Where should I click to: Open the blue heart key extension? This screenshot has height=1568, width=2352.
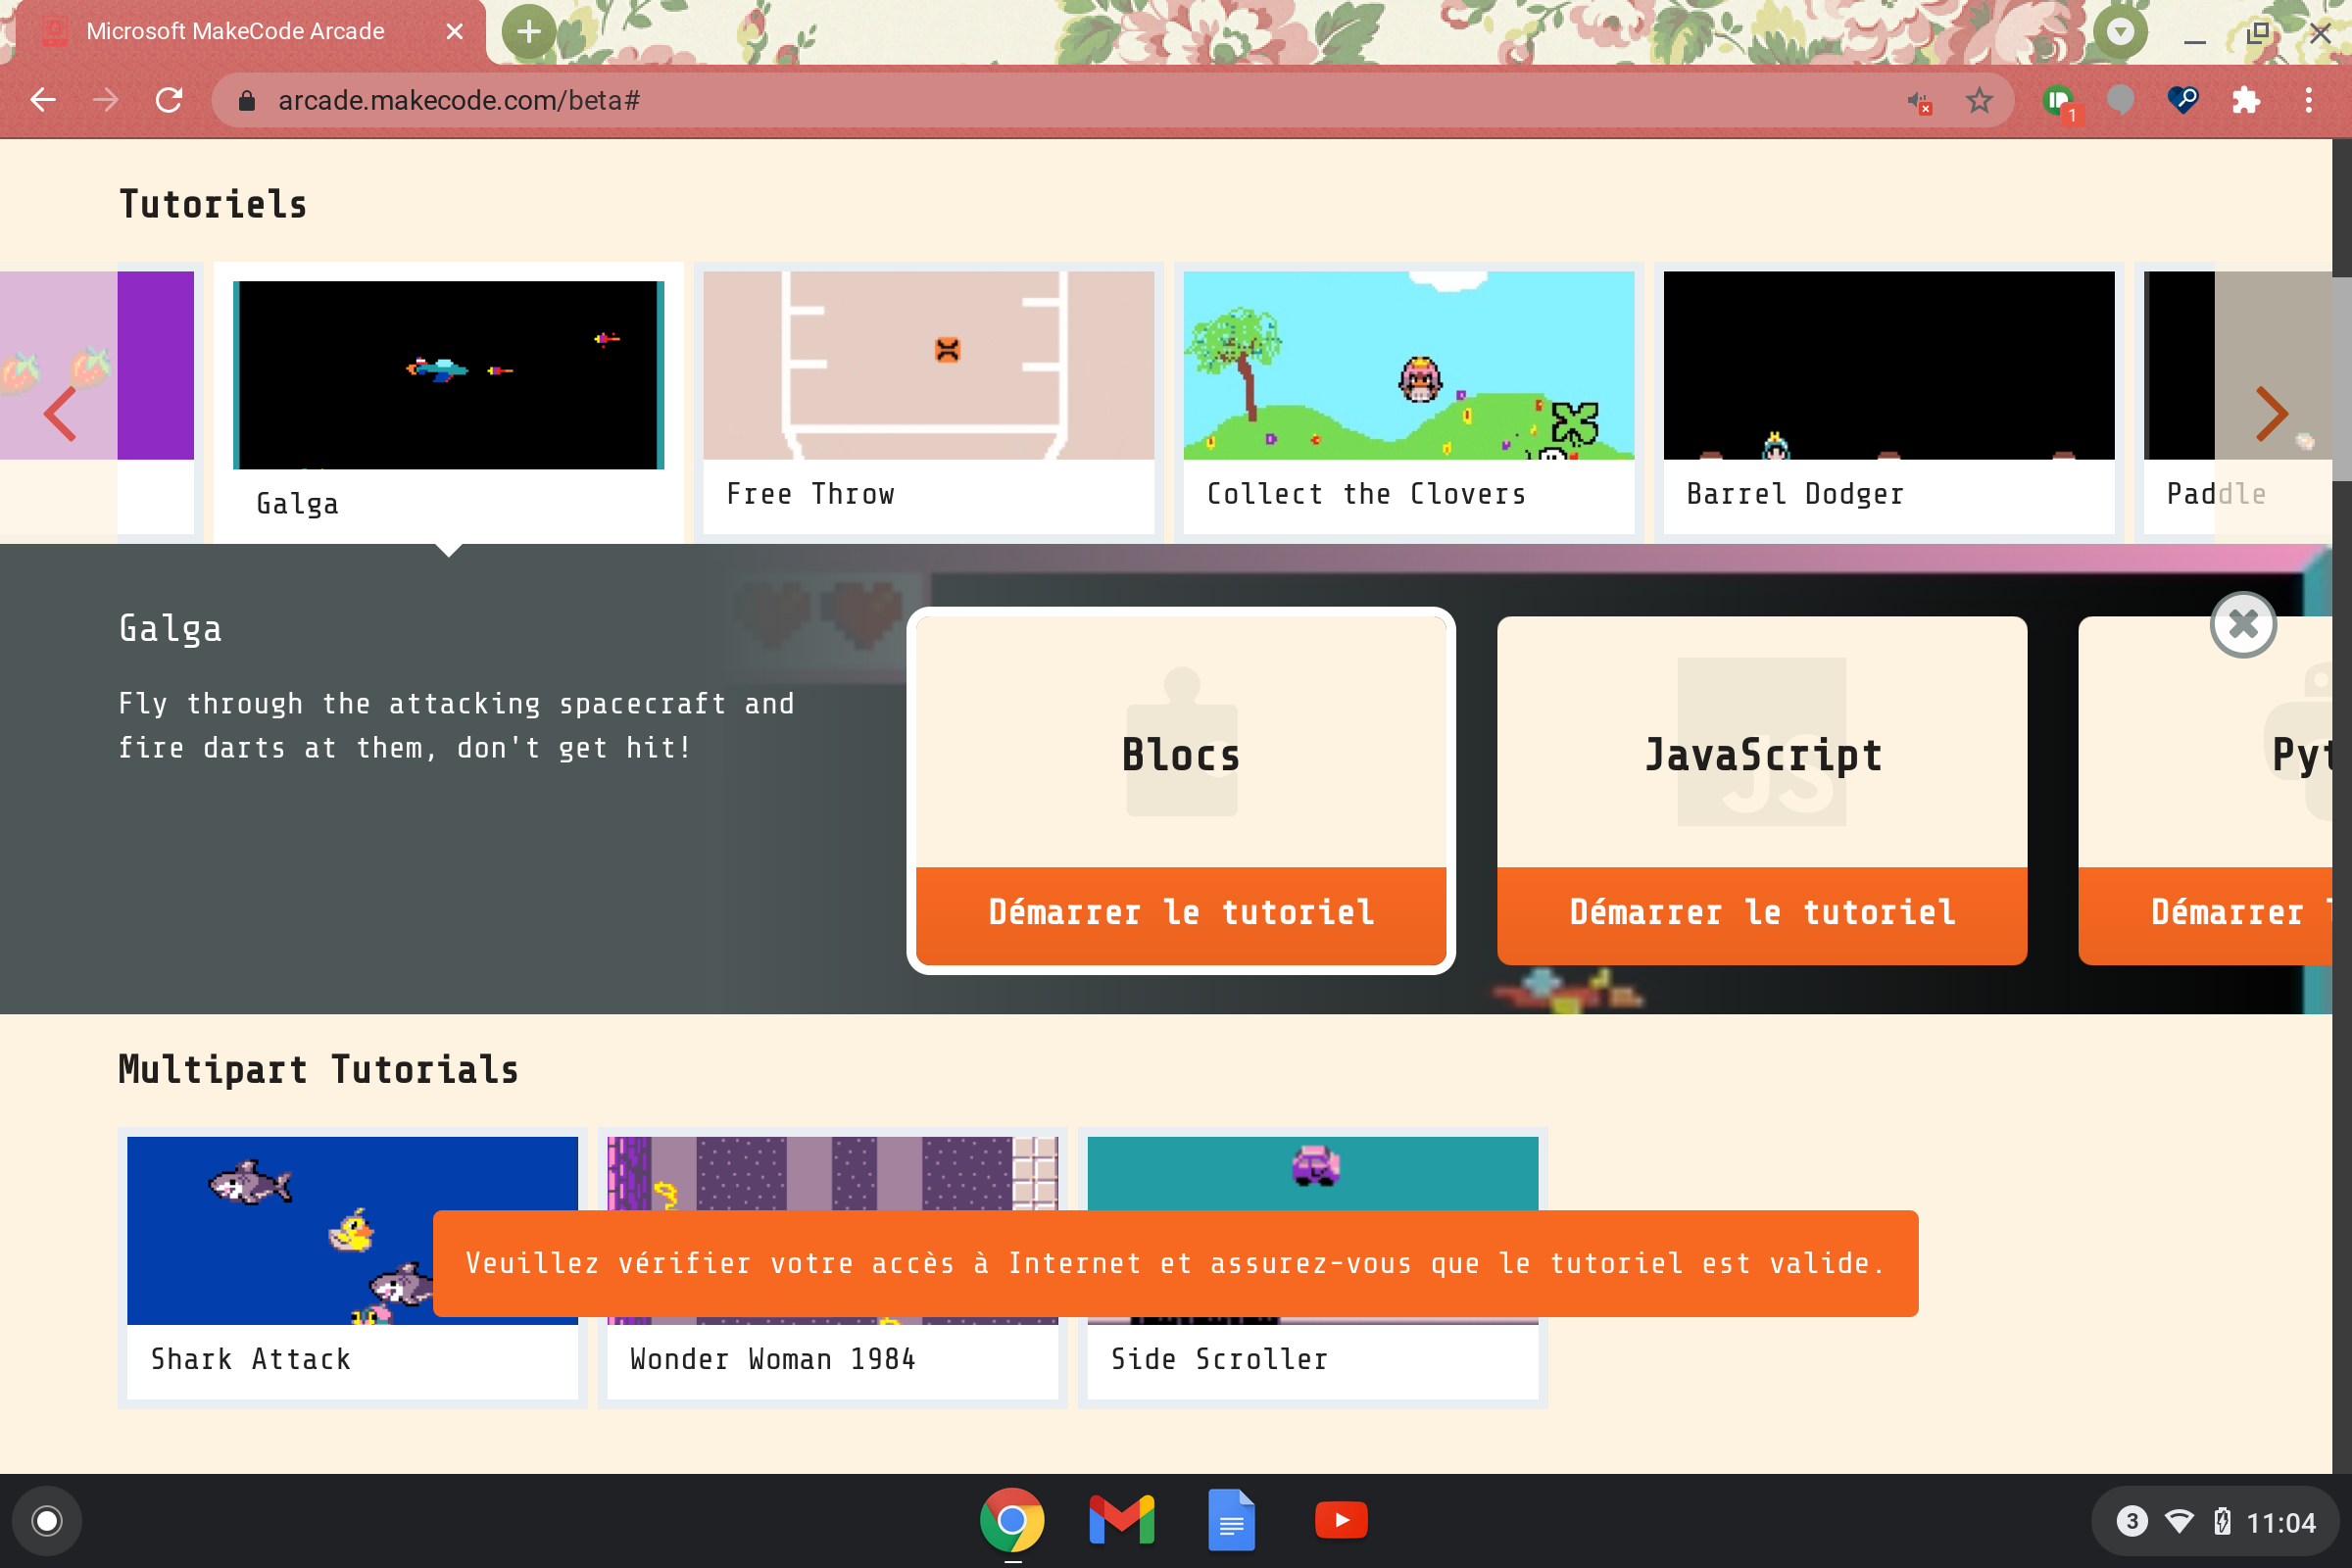pos(2183,100)
